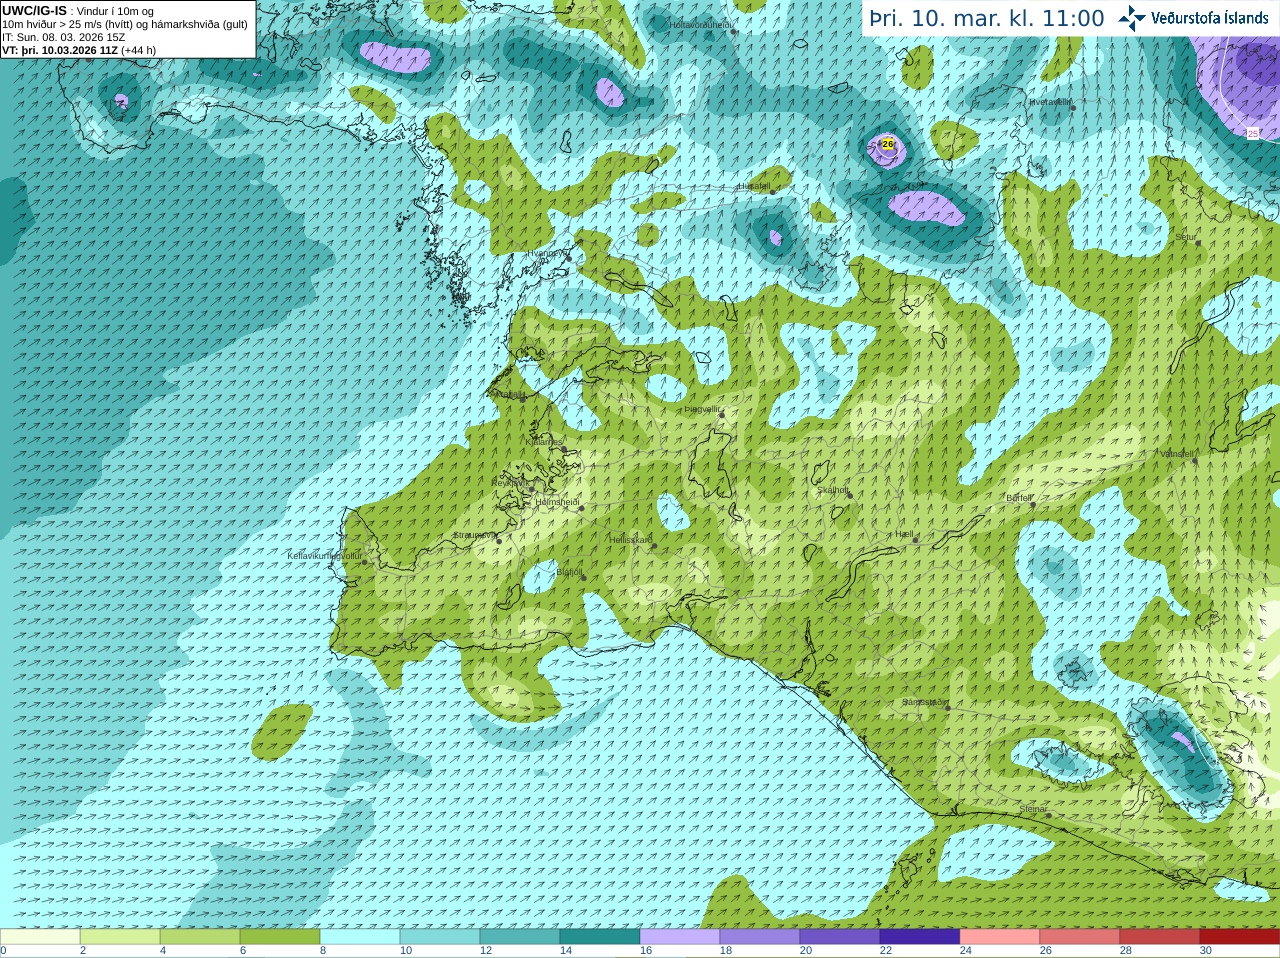The image size is (1280, 958).
Task: Click the 24–26 m/s legend swatch
Action: (x=1000, y=937)
